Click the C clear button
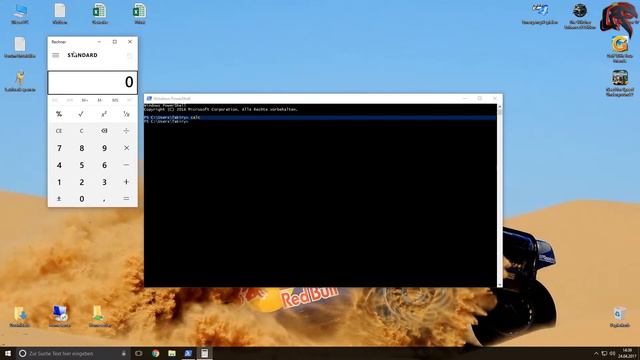The height and width of the screenshot is (360, 640). click(81, 131)
